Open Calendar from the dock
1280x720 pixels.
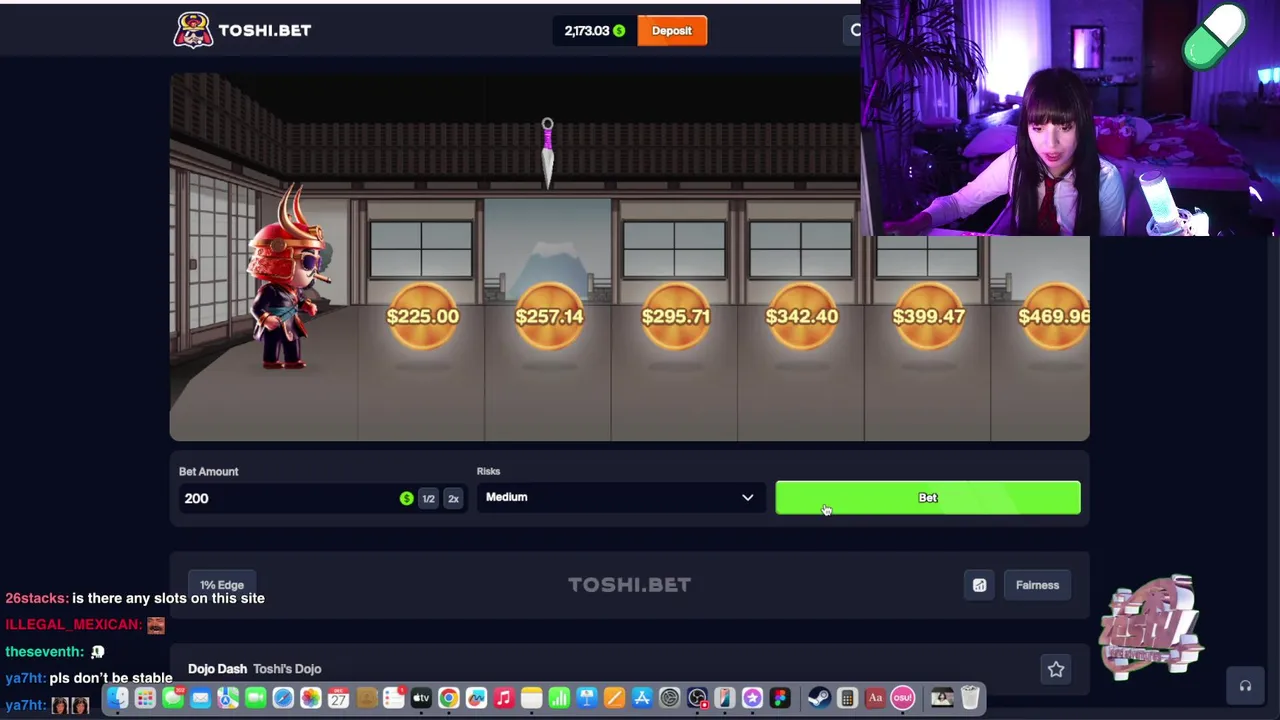338,698
